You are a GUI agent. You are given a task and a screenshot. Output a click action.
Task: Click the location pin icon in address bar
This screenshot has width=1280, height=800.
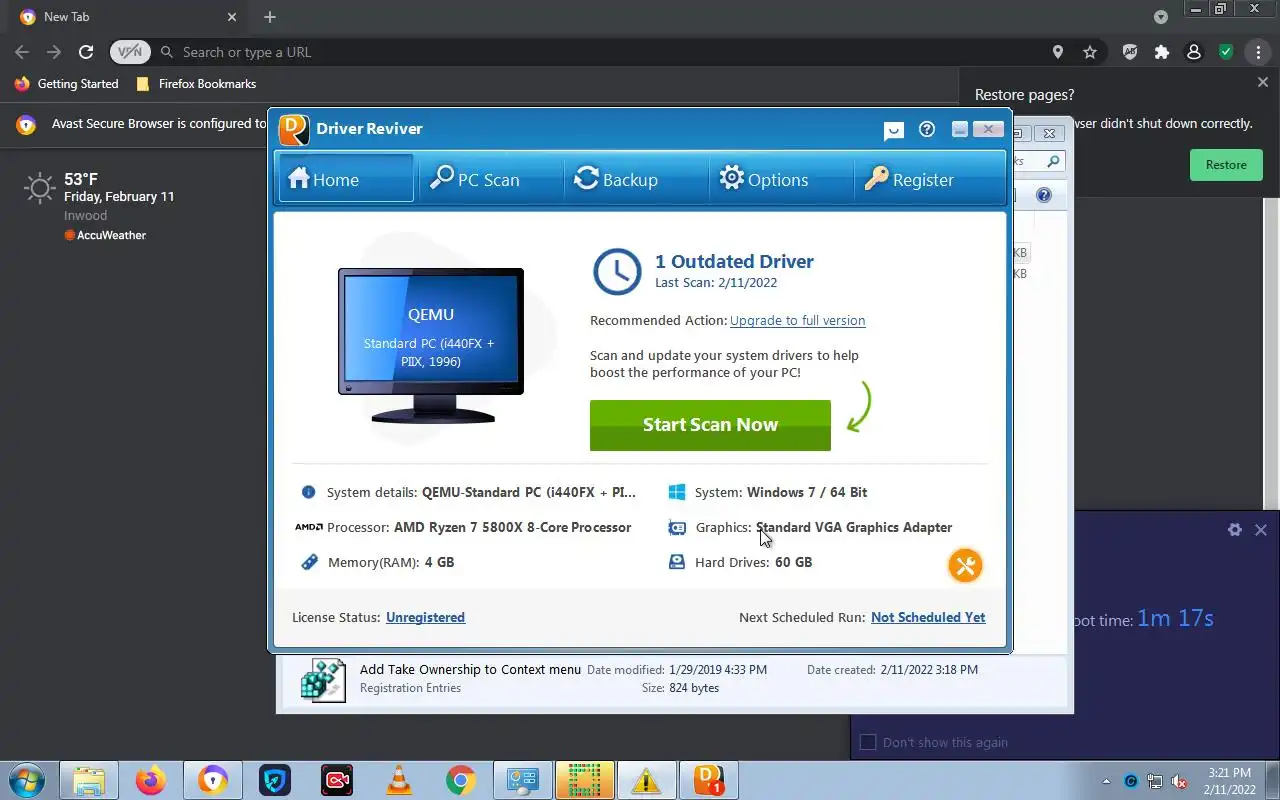1058,52
